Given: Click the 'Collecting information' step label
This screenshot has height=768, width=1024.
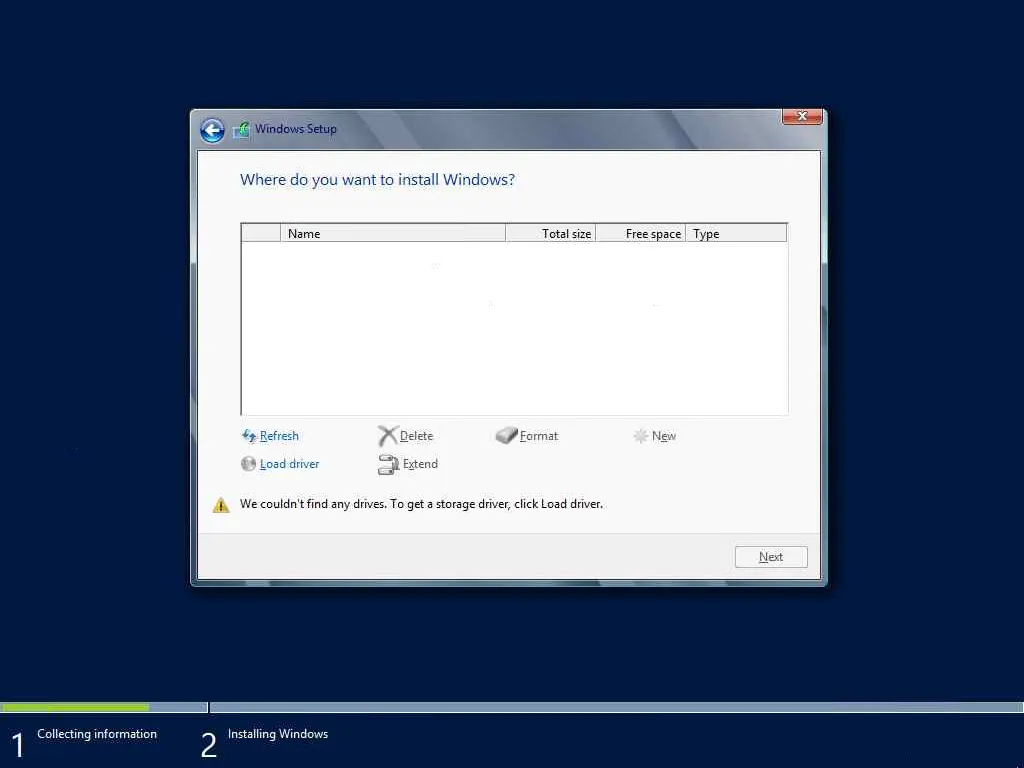Looking at the screenshot, I should 97,734.
